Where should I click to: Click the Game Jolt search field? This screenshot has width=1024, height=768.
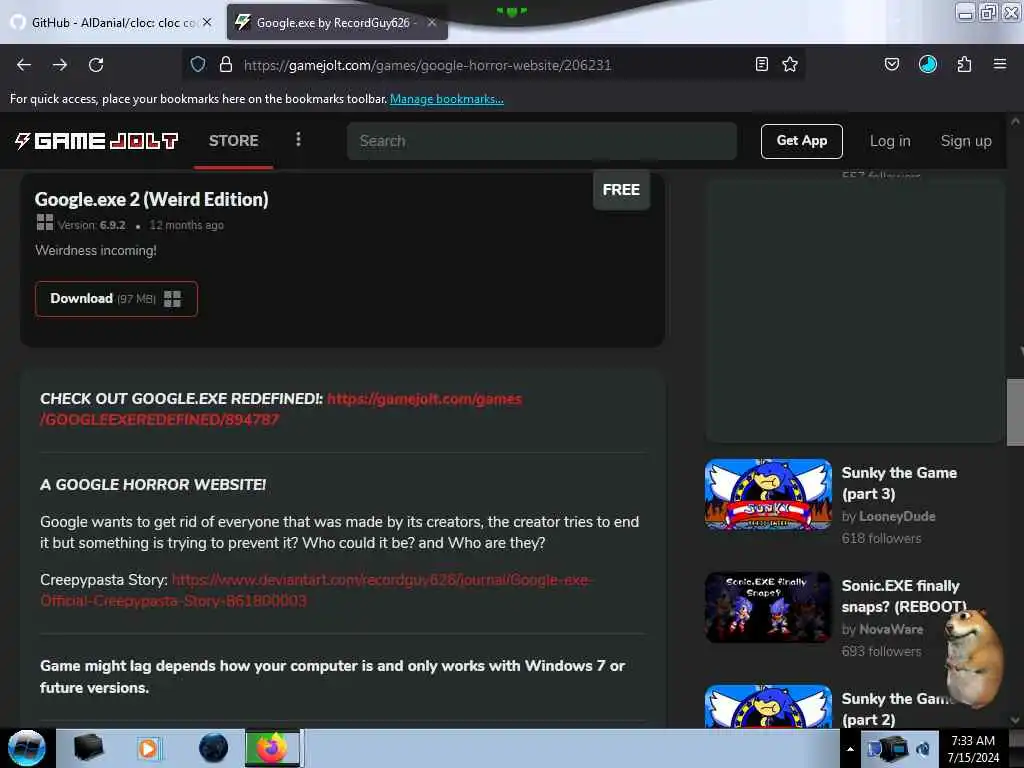pos(542,141)
